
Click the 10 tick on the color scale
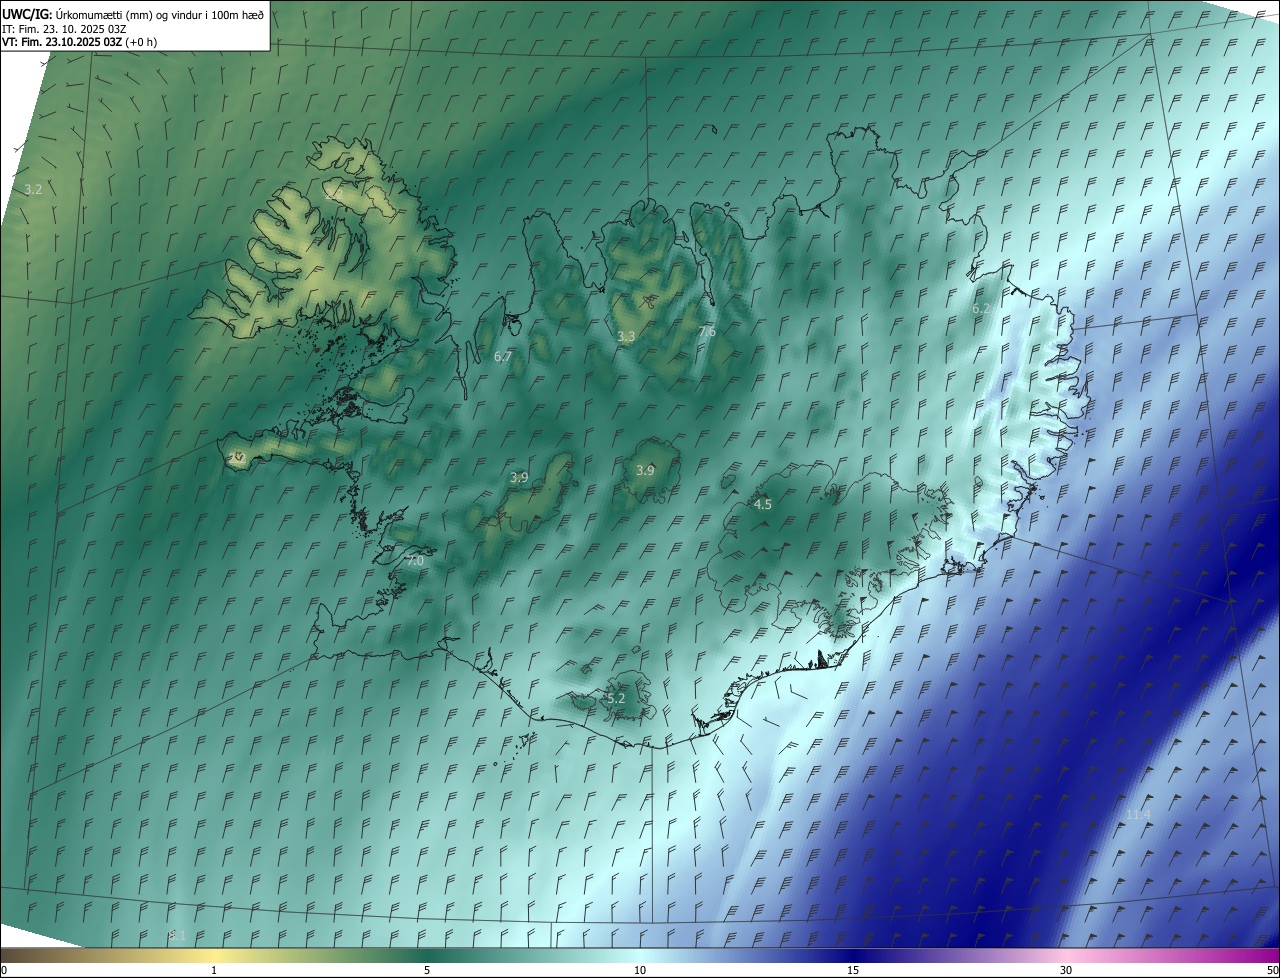pos(640,970)
